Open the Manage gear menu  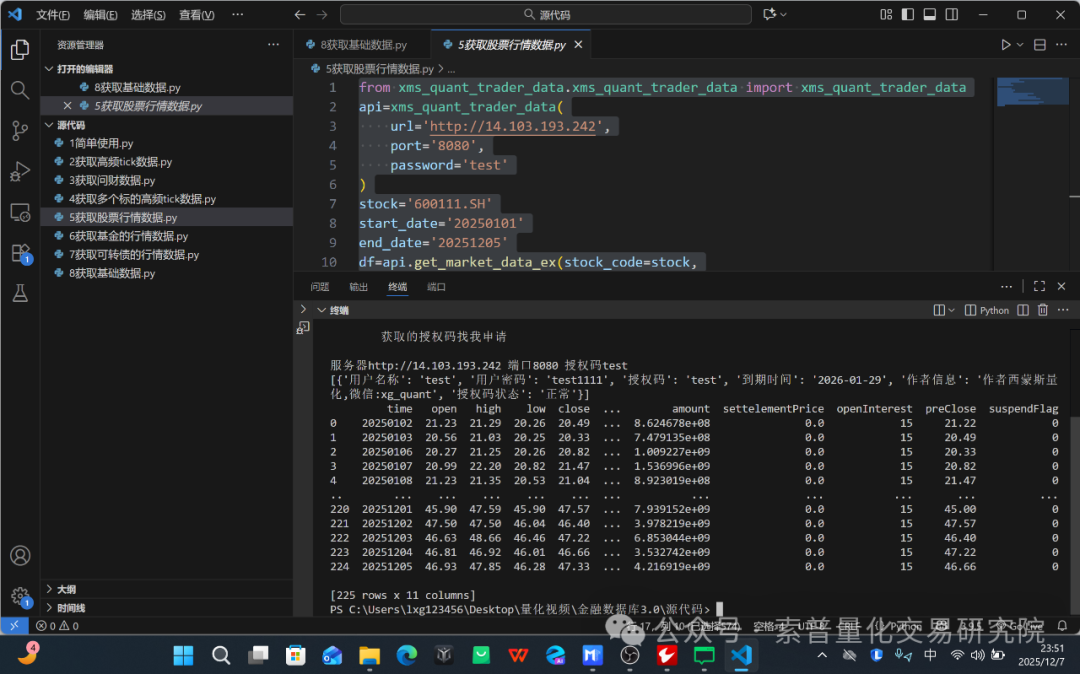(x=20, y=596)
